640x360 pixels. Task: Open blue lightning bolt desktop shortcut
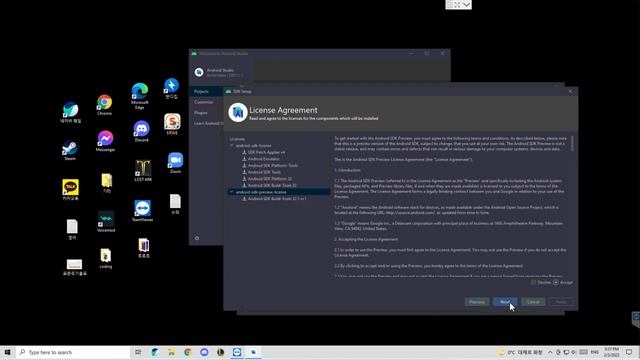click(x=171, y=88)
